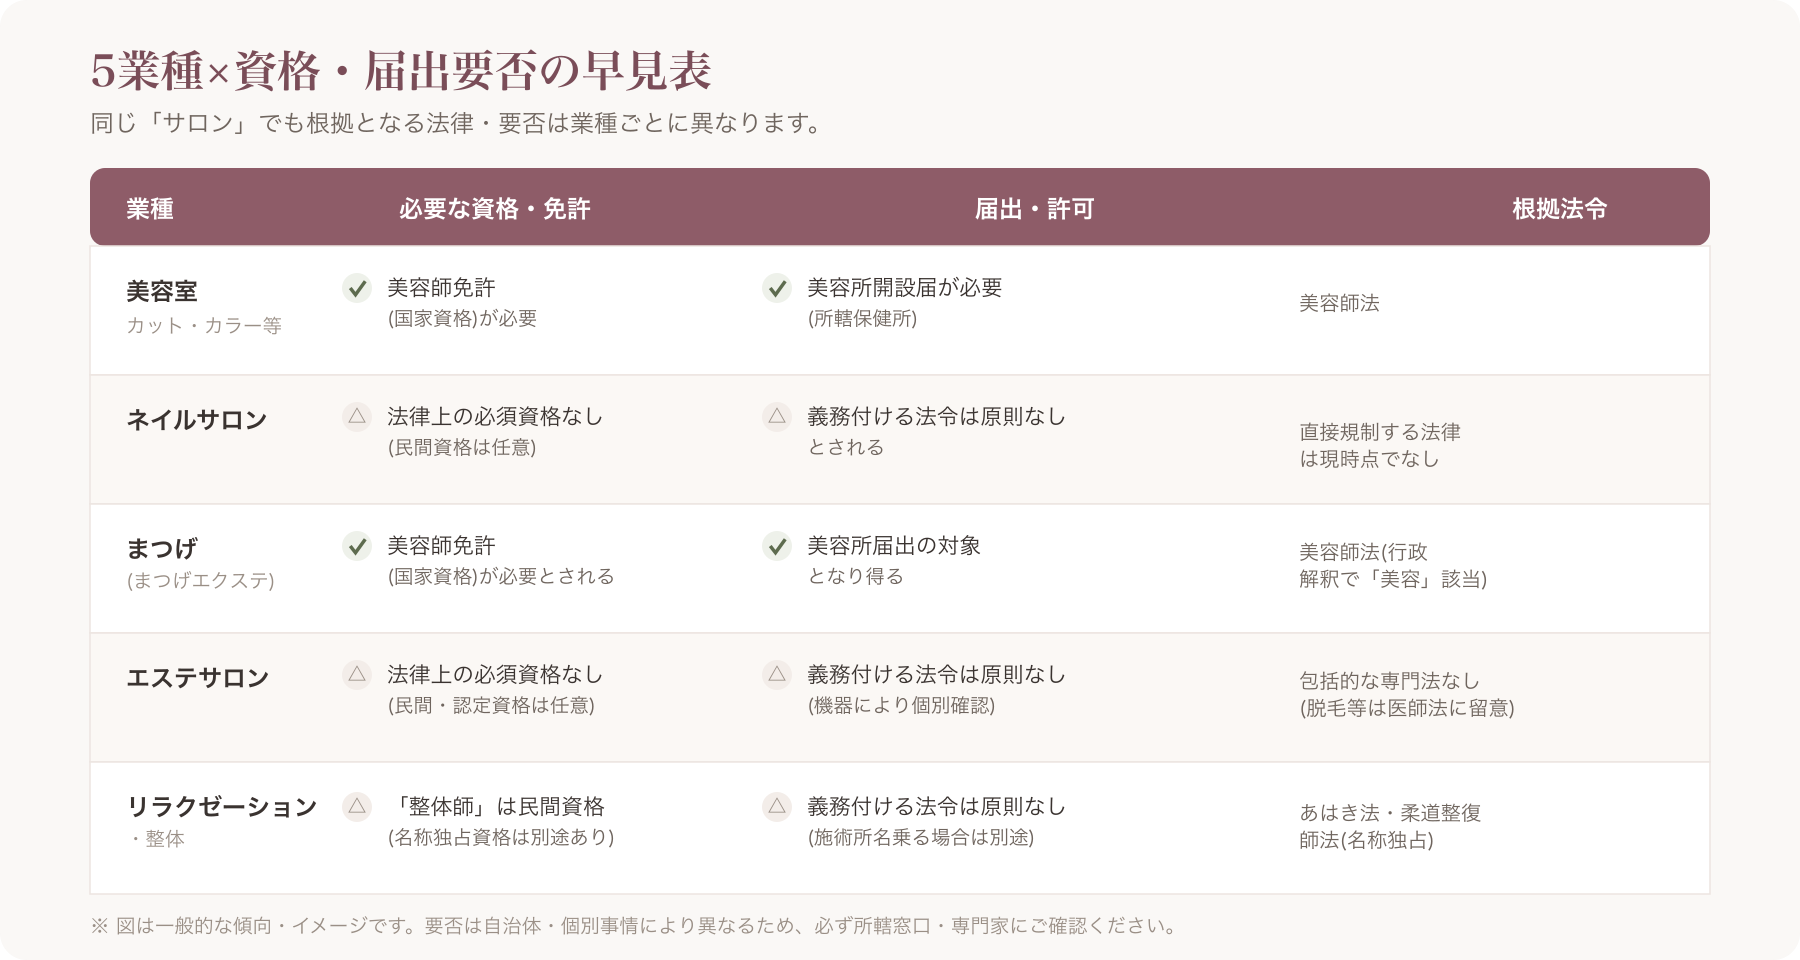The height and width of the screenshot is (960, 1800).
Task: Click the triangle icon beside 「整体師」は民間資格
Action: tap(357, 807)
